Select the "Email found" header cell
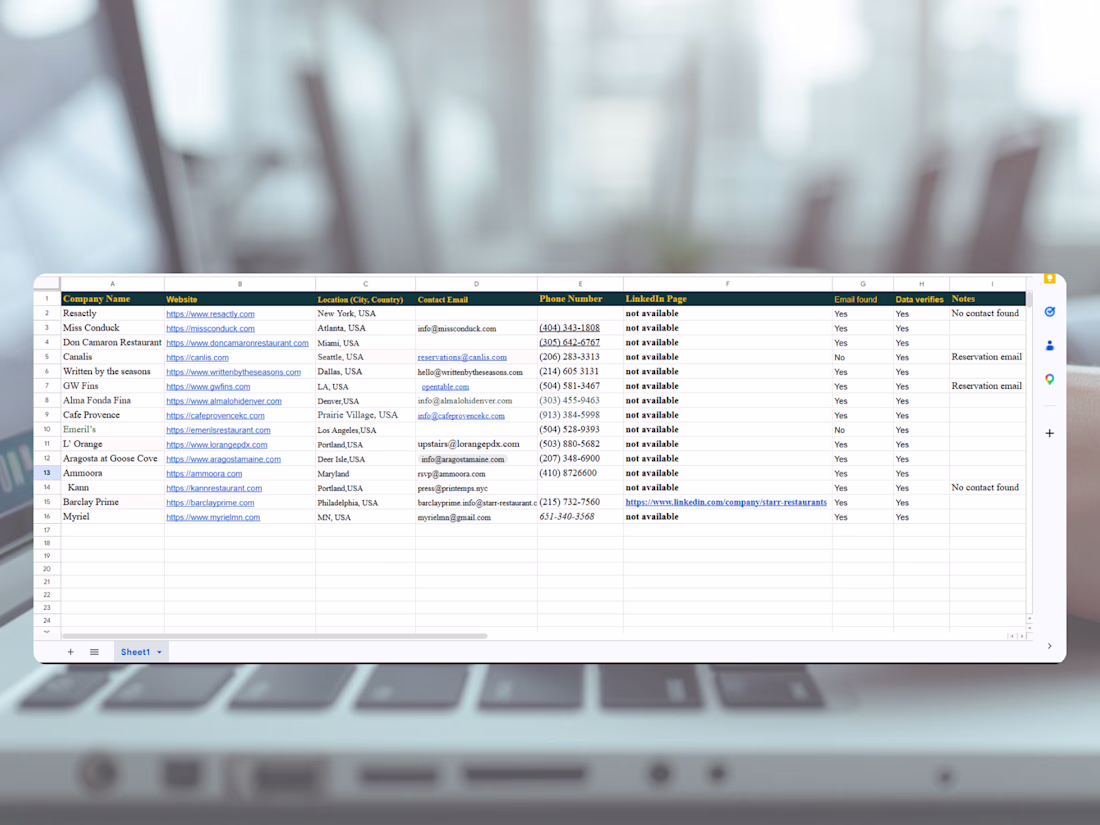Viewport: 1100px width, 825px height. tap(863, 299)
